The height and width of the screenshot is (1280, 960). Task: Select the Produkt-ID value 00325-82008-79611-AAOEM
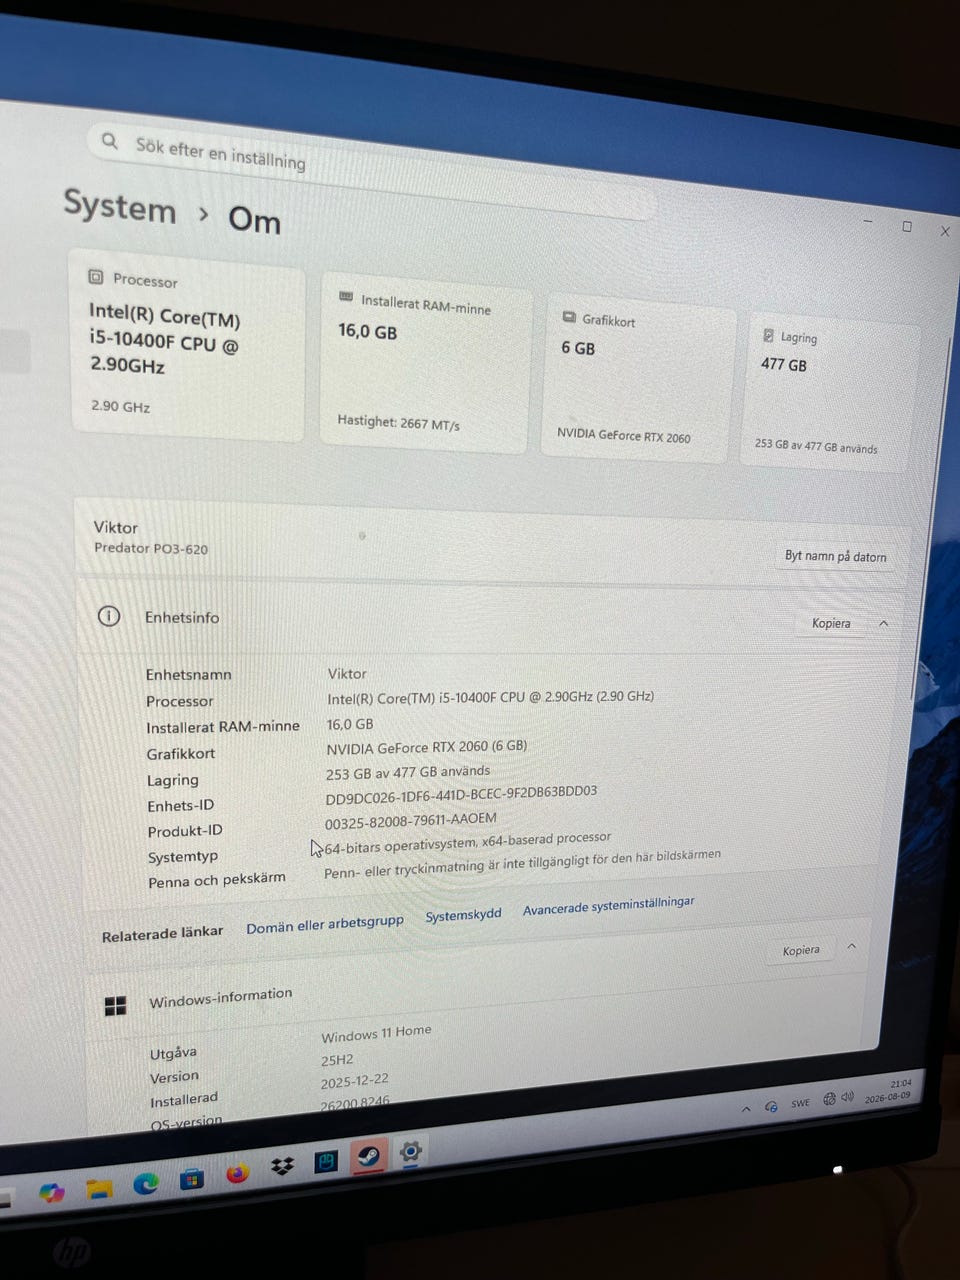pyautogui.click(x=411, y=820)
